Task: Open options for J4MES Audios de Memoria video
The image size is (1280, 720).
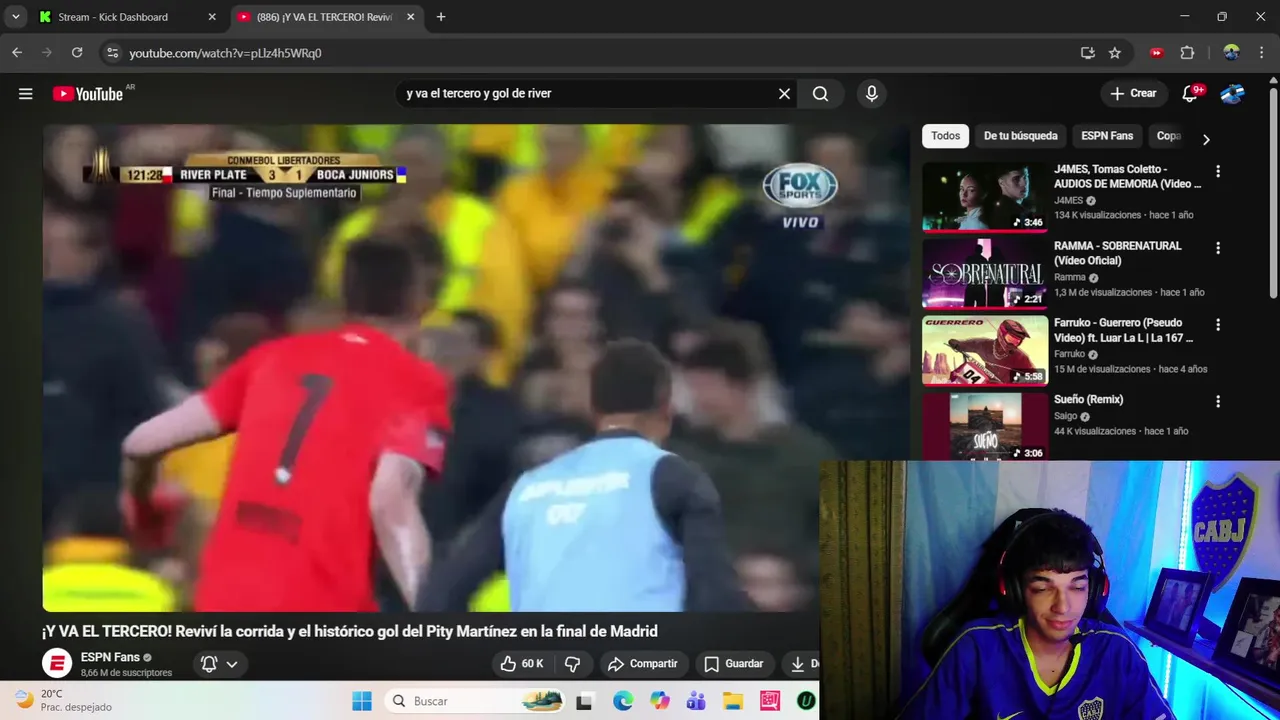Action: click(x=1218, y=172)
